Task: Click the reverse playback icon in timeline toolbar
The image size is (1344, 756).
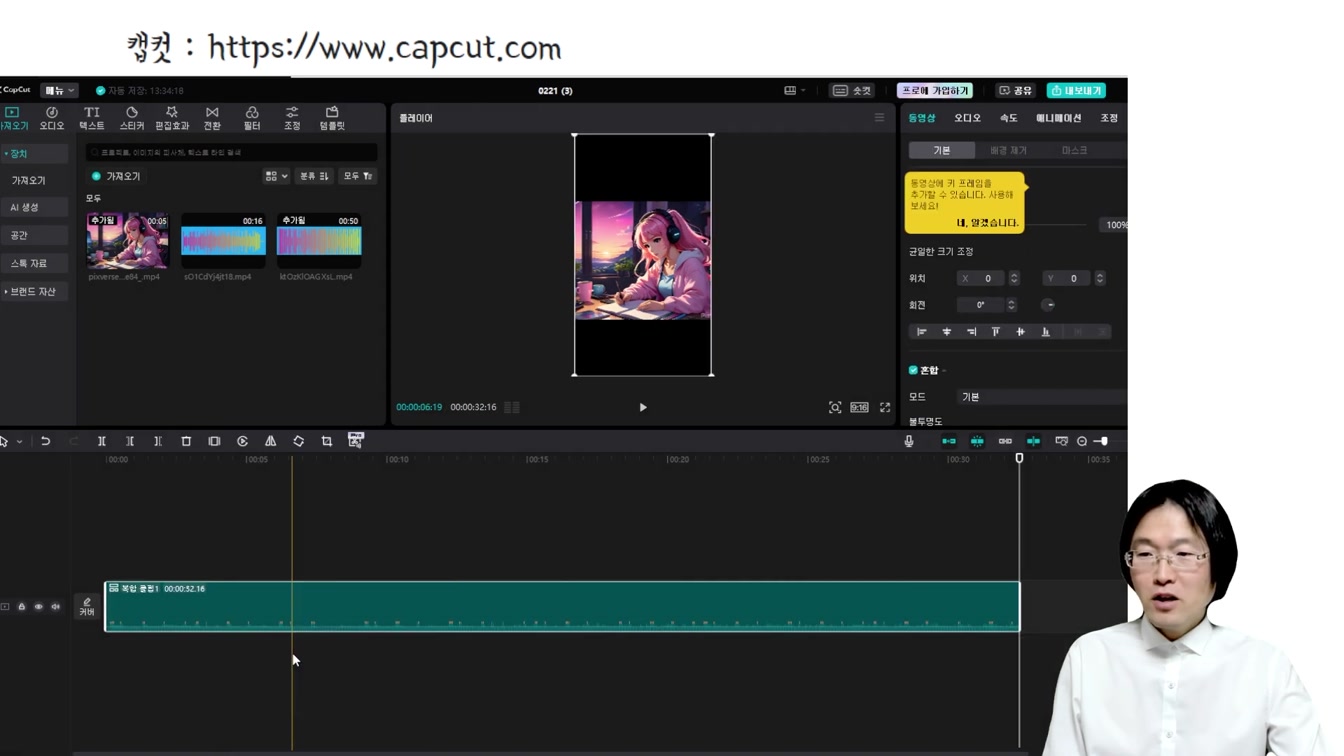Action: [242, 441]
